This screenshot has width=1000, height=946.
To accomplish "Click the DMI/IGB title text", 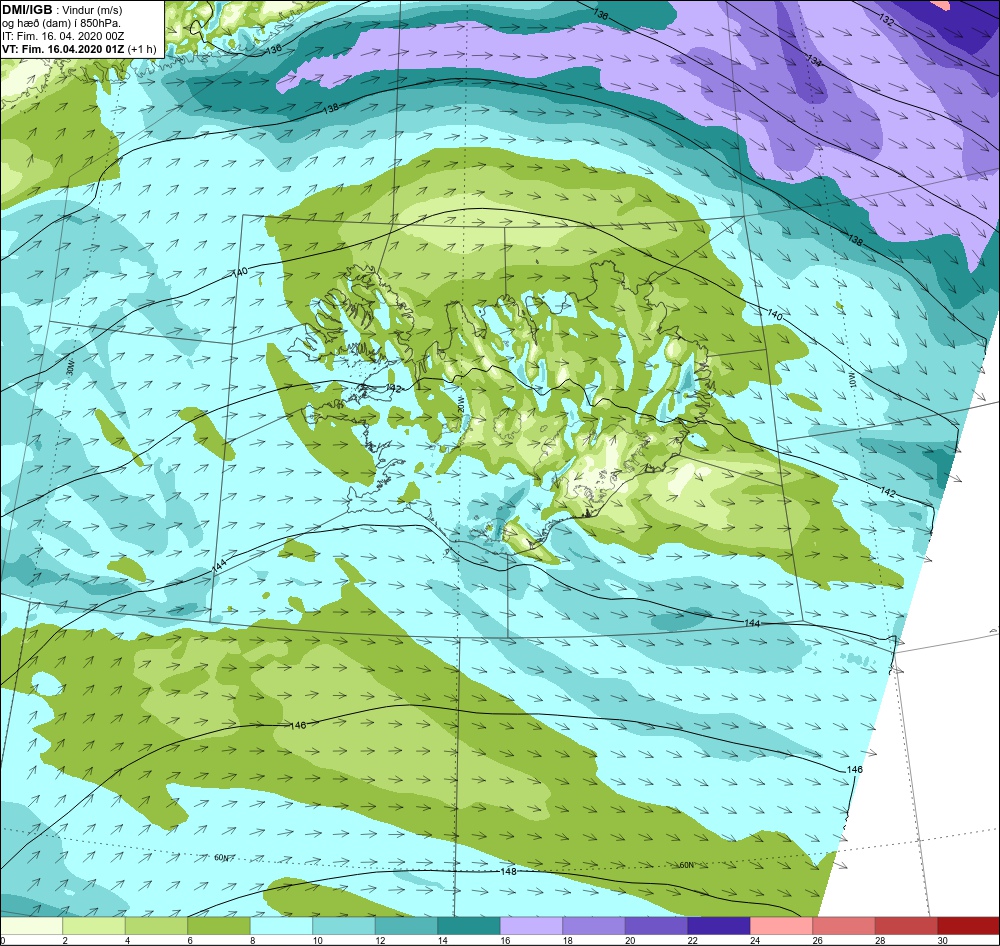I will [x=27, y=10].
